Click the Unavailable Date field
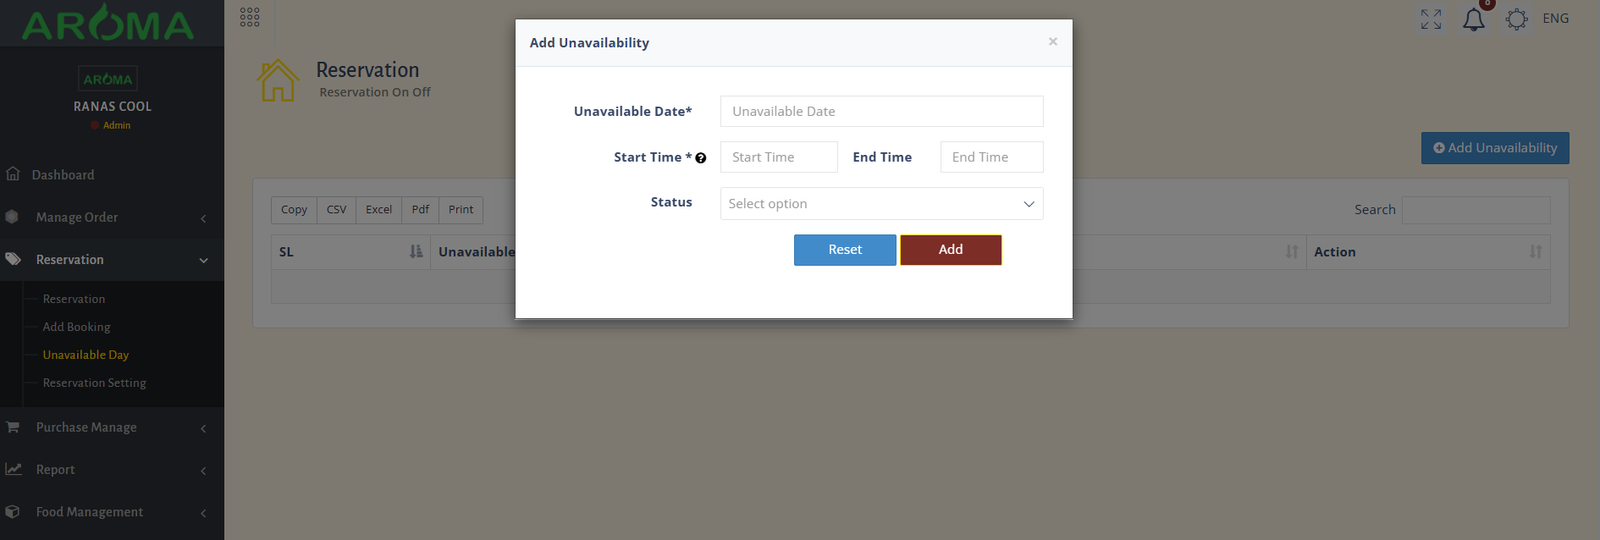The image size is (1600, 540). tap(881, 111)
